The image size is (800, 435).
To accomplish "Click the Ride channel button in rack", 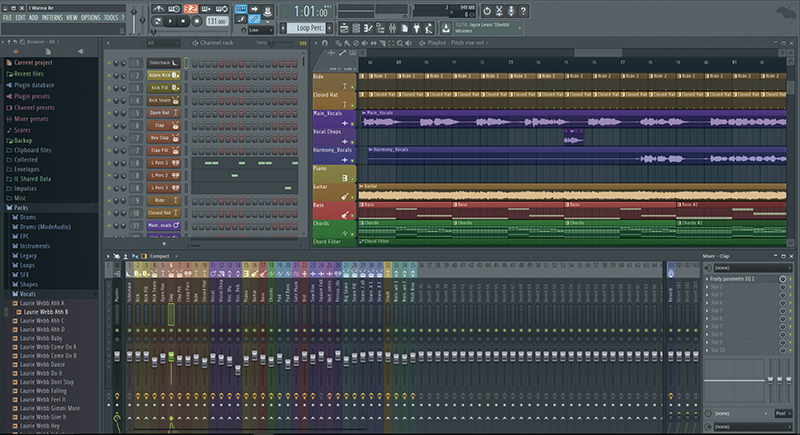I will click(x=163, y=200).
